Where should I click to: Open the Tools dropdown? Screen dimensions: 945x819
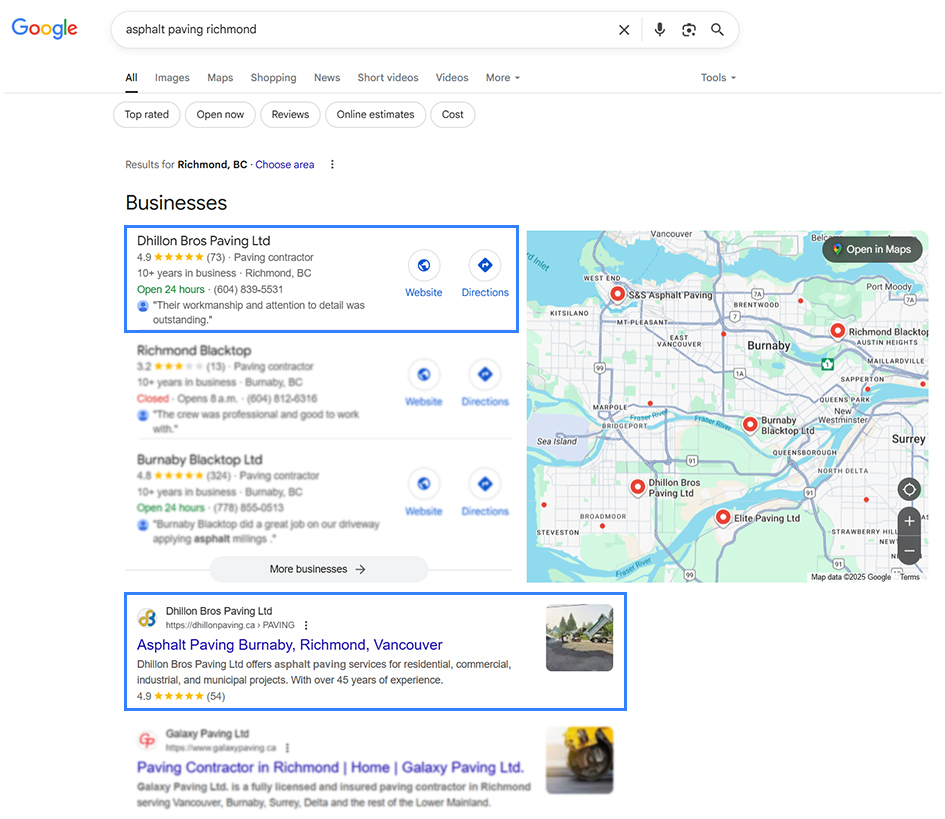point(718,78)
